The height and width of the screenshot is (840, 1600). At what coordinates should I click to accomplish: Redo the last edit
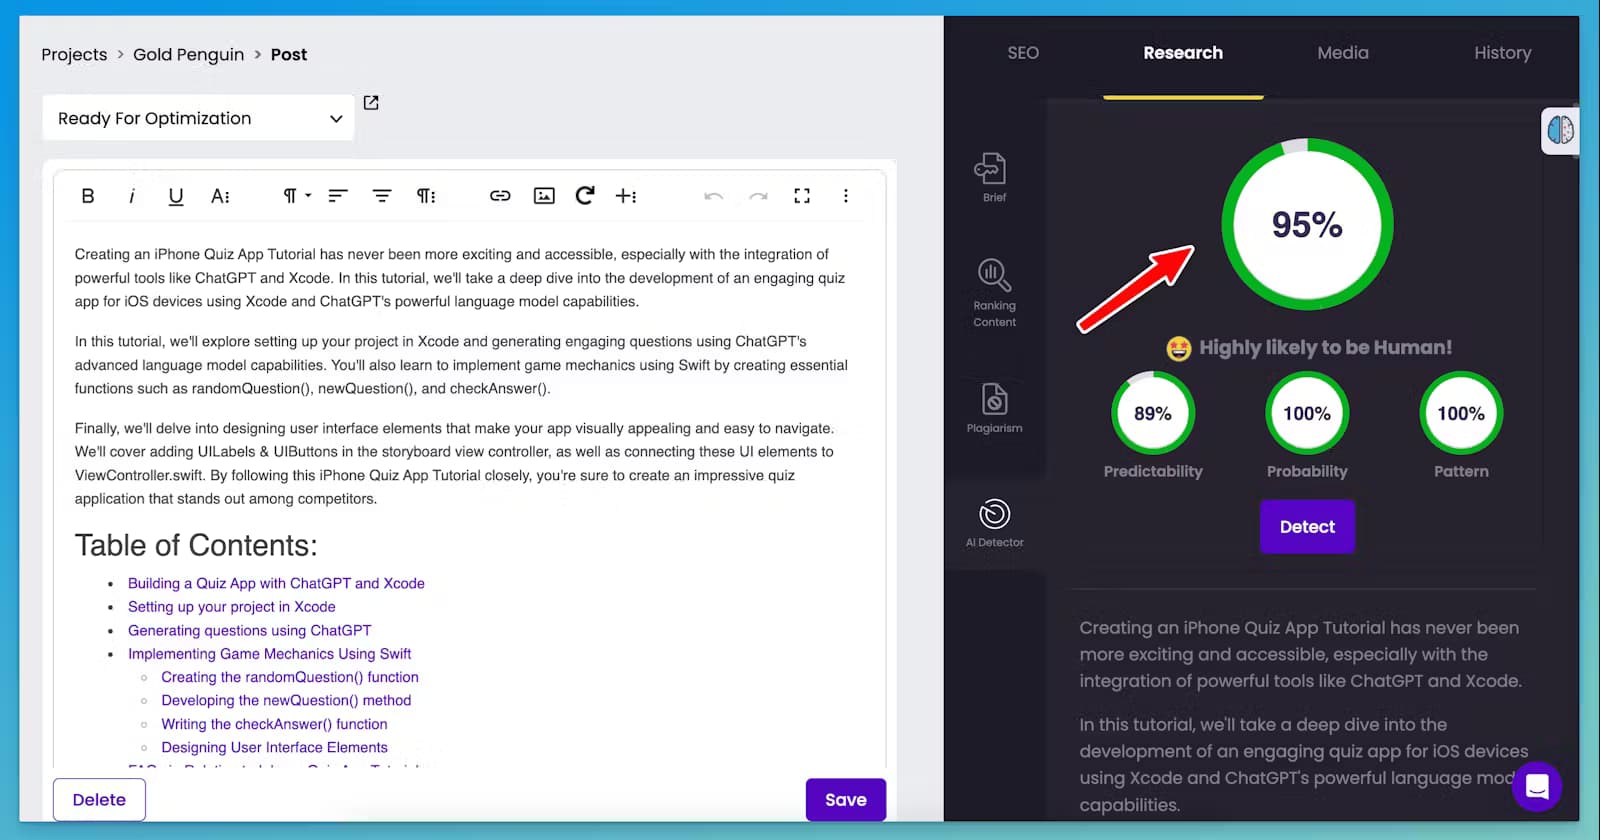coord(758,196)
